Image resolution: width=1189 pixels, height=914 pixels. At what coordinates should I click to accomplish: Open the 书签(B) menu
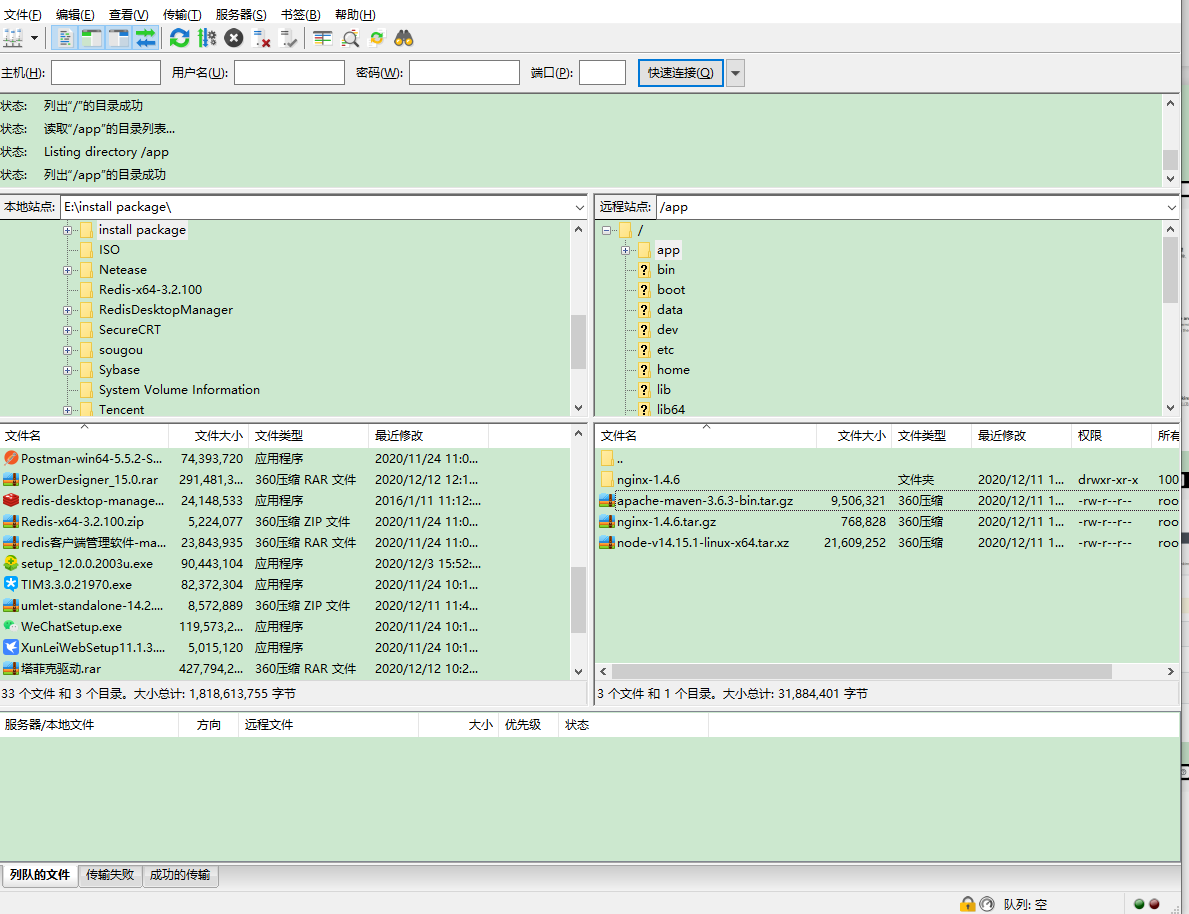(300, 14)
